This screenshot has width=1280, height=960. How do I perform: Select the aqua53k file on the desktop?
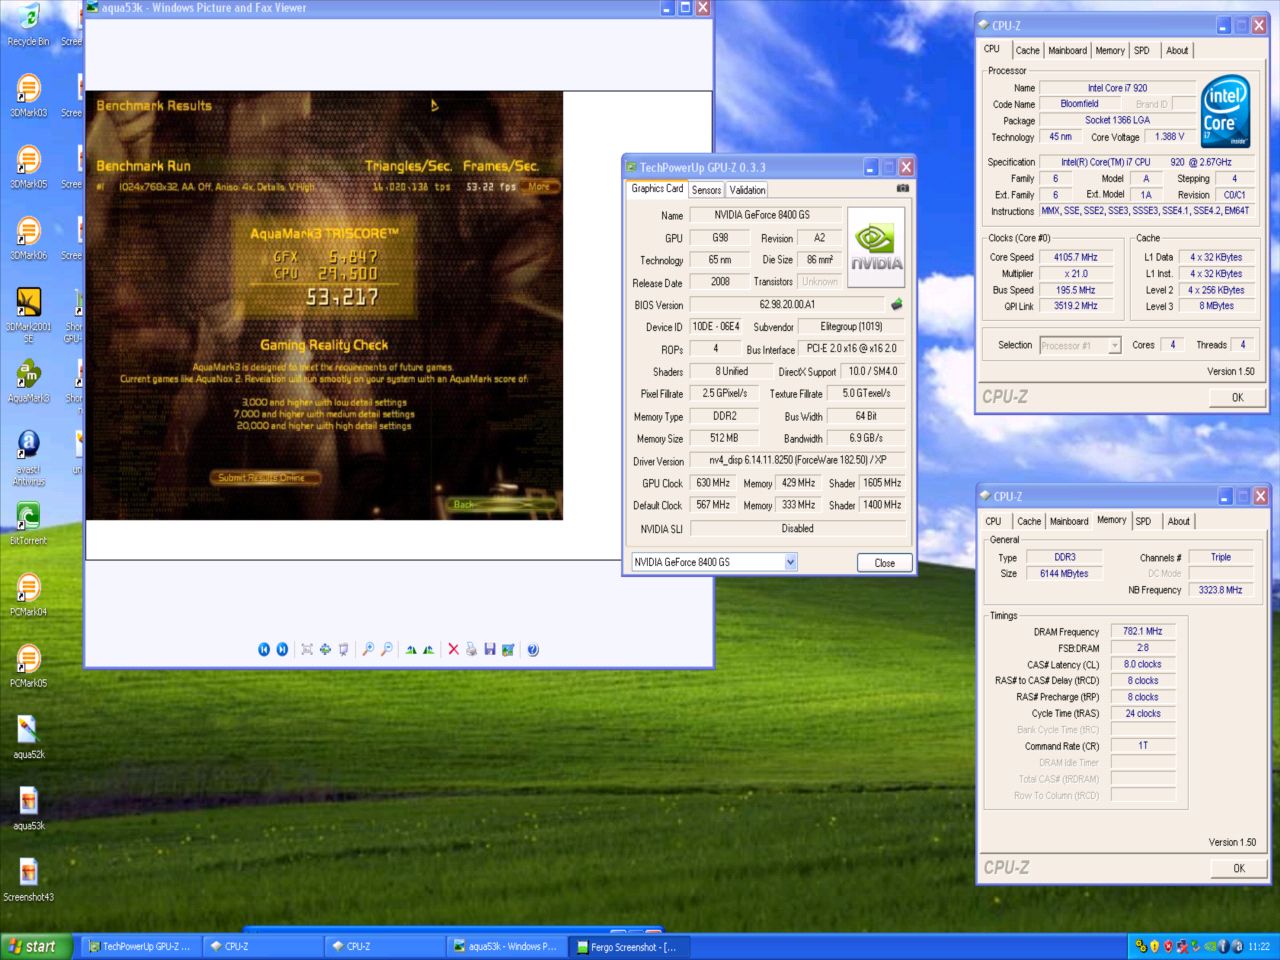click(x=29, y=809)
